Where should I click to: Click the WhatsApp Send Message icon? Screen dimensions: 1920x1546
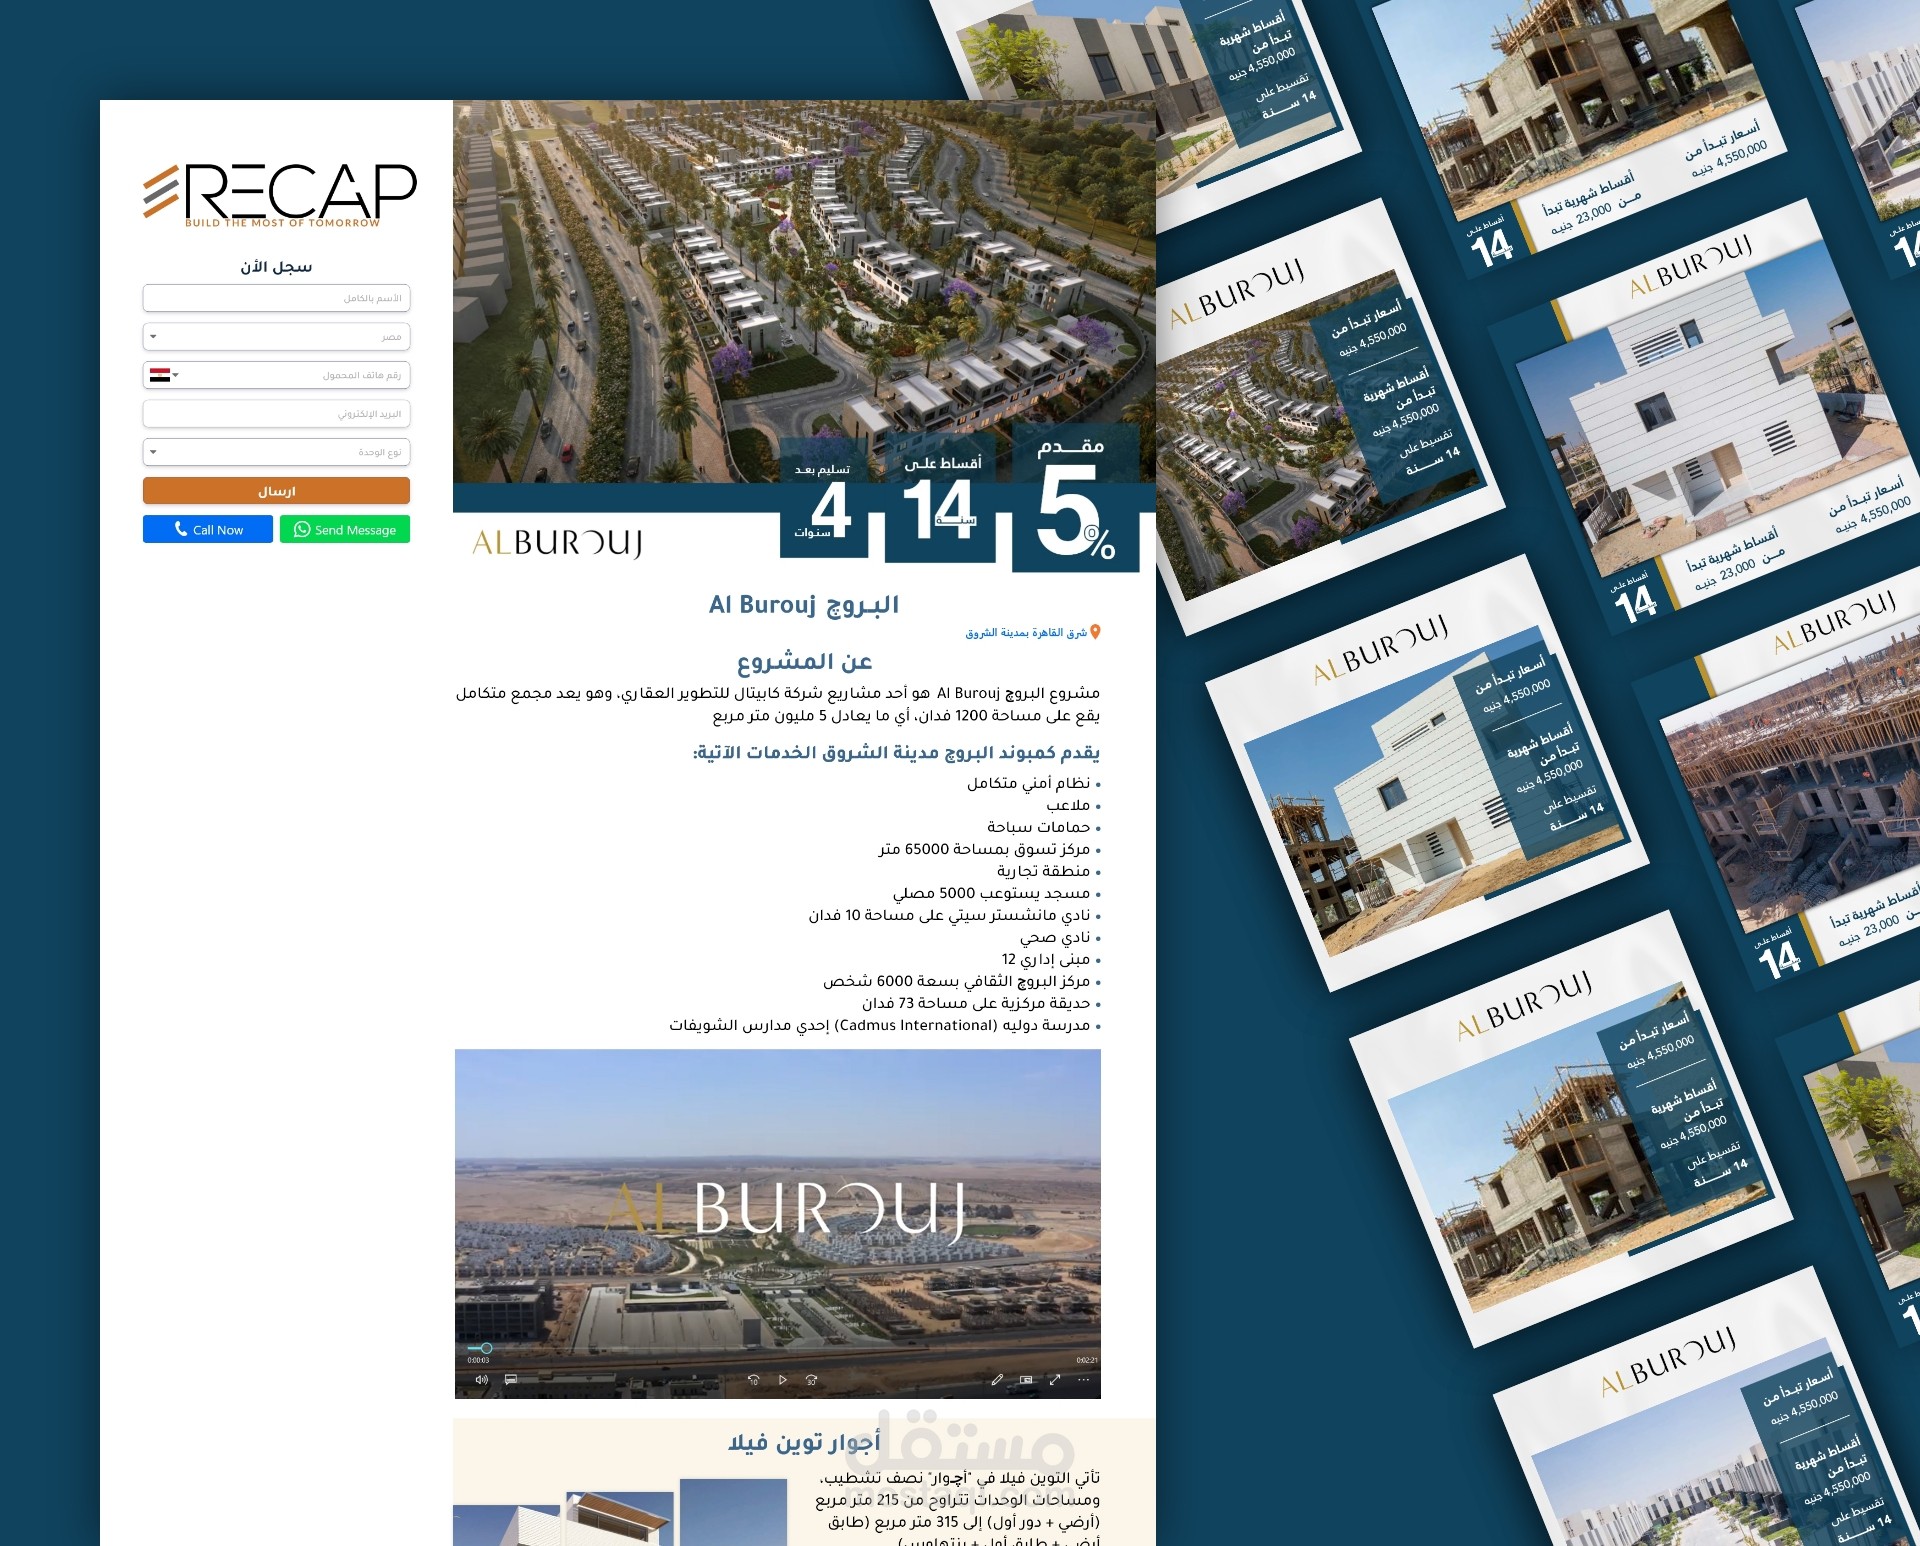(347, 527)
